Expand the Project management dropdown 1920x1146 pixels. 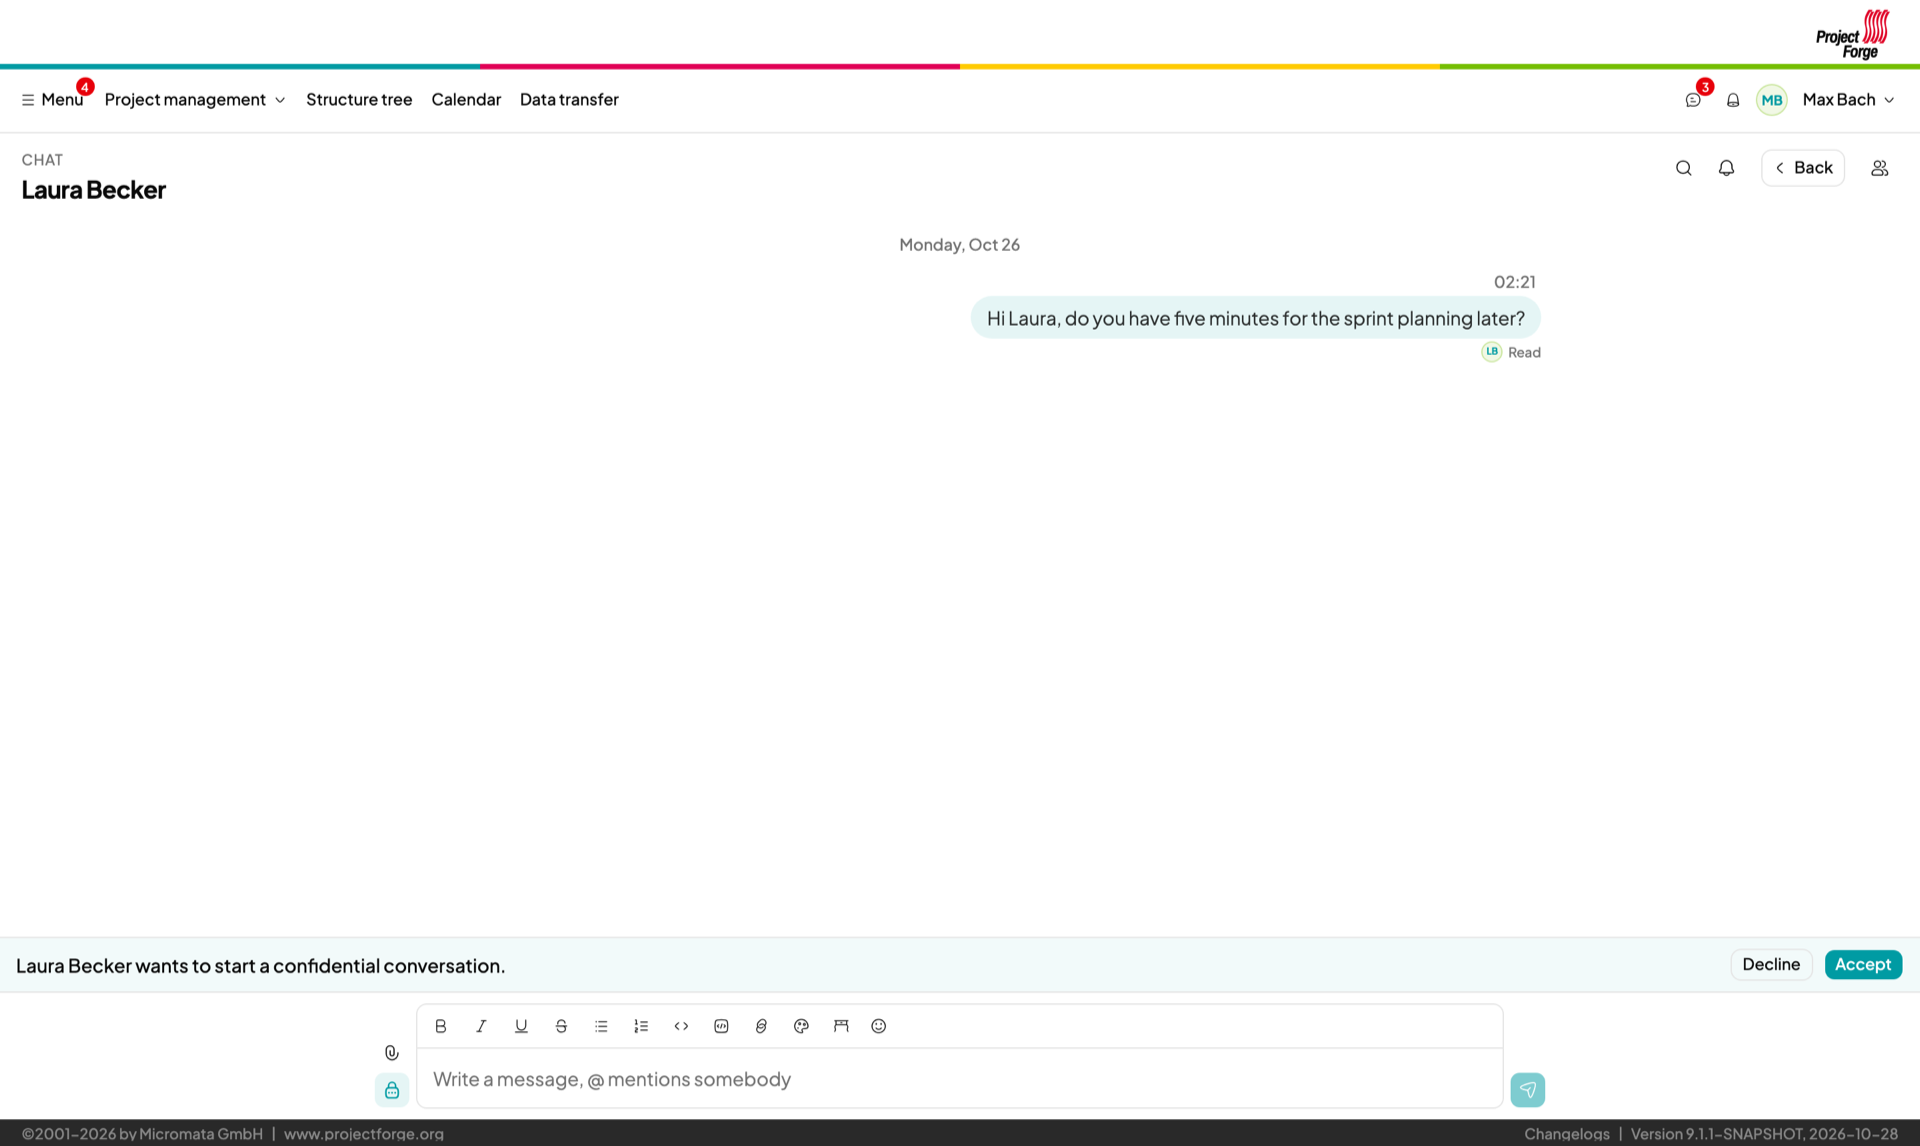(195, 99)
